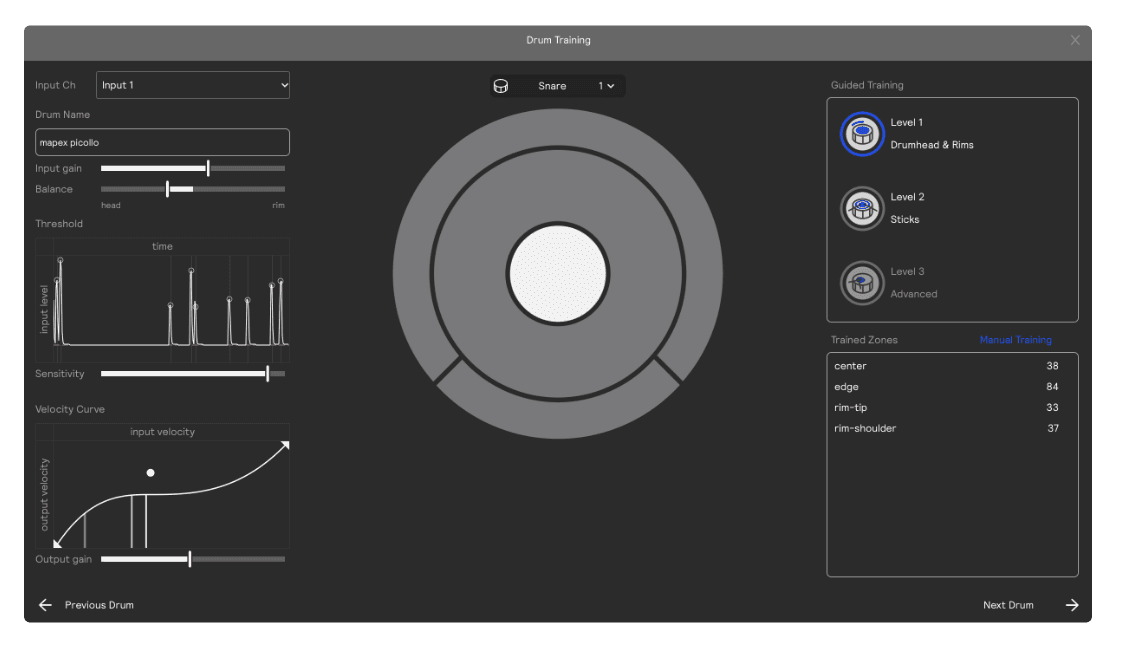This screenshot has width=1122, height=650.
Task: Click the edge ring zone of drum pad
Action: pos(557,186)
